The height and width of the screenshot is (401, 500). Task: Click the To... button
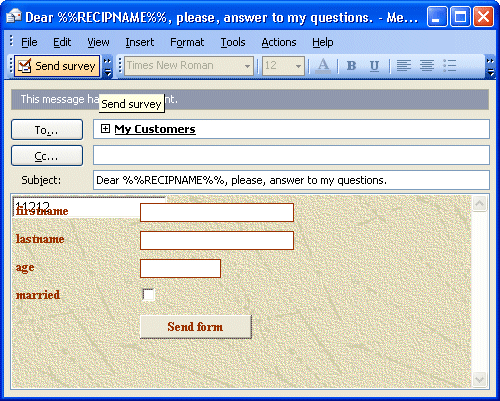[x=47, y=130]
